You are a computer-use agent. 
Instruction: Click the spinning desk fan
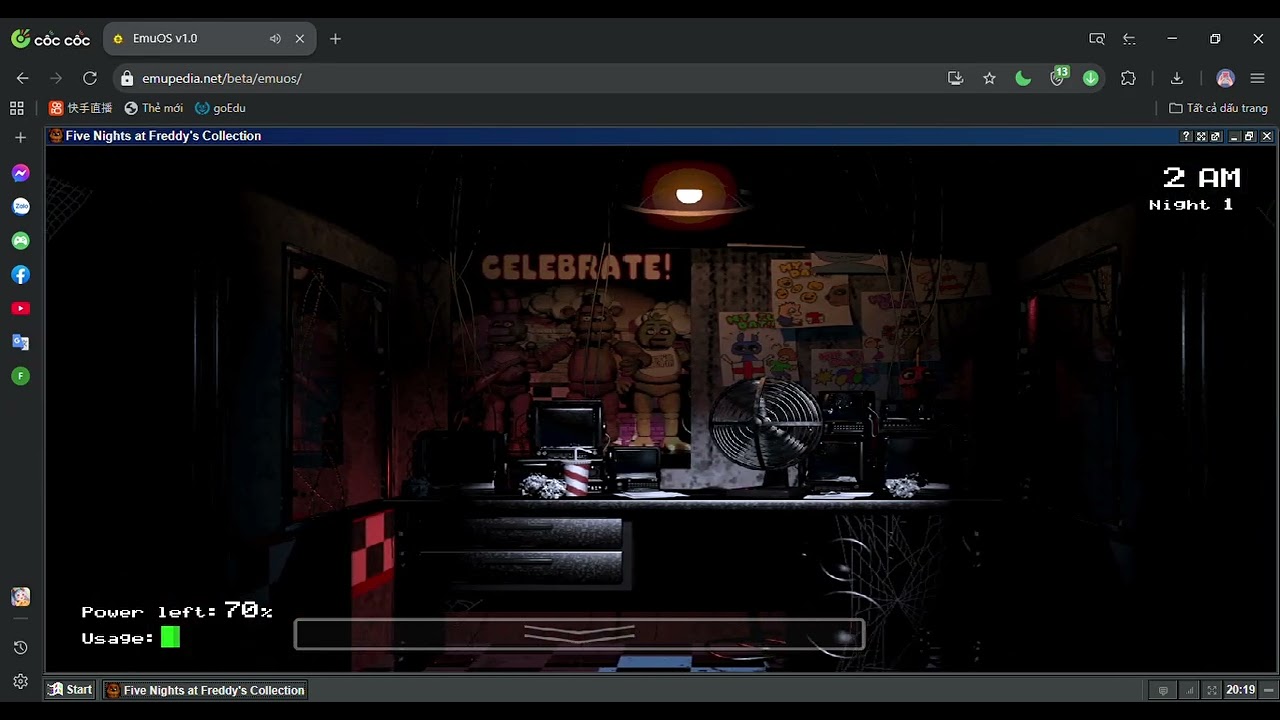[765, 423]
